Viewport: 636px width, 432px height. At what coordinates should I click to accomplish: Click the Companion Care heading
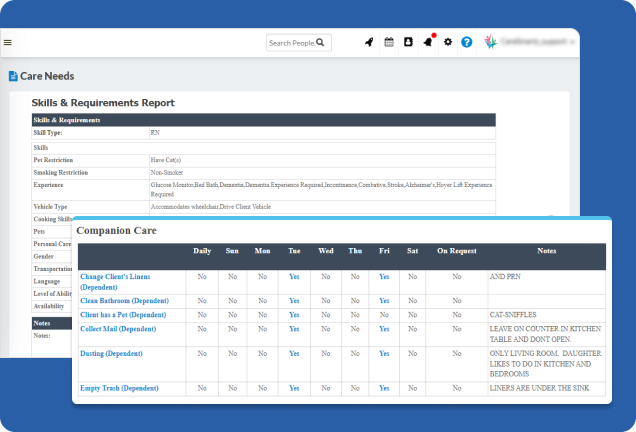(x=116, y=230)
